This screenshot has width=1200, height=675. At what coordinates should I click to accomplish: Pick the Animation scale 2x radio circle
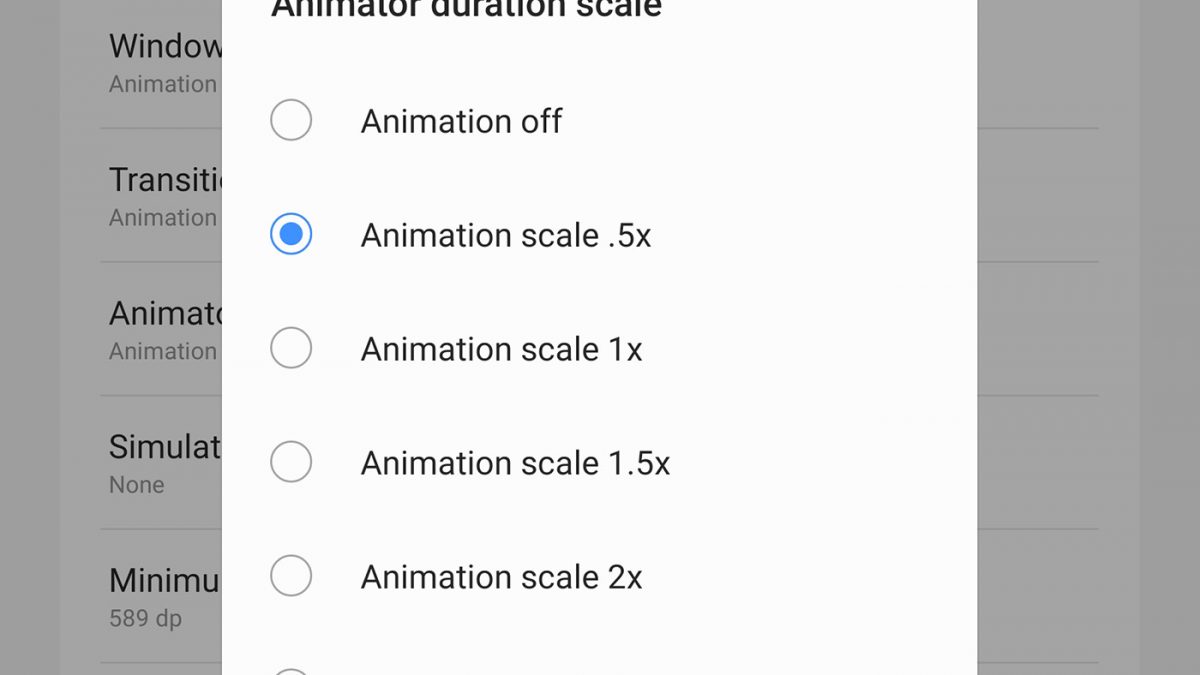pyautogui.click(x=291, y=577)
